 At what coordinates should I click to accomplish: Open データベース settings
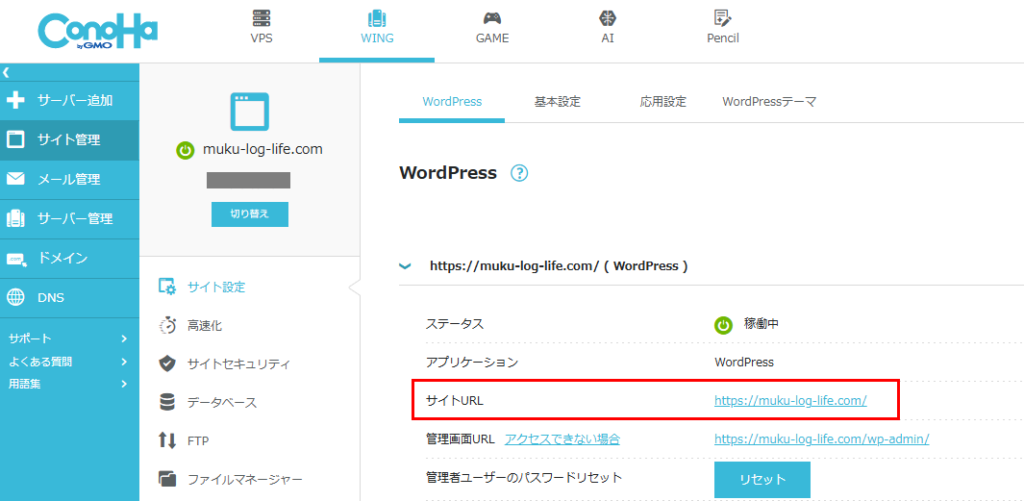tap(222, 402)
